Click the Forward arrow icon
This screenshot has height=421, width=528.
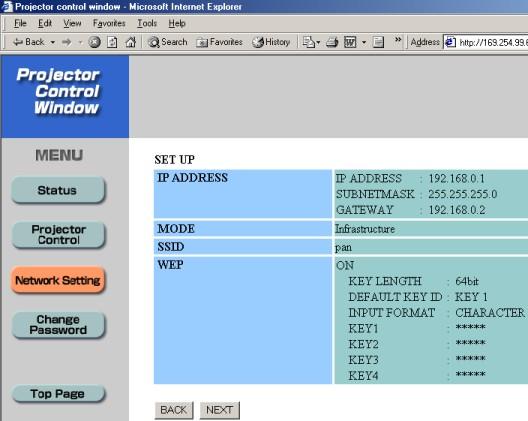(67, 42)
